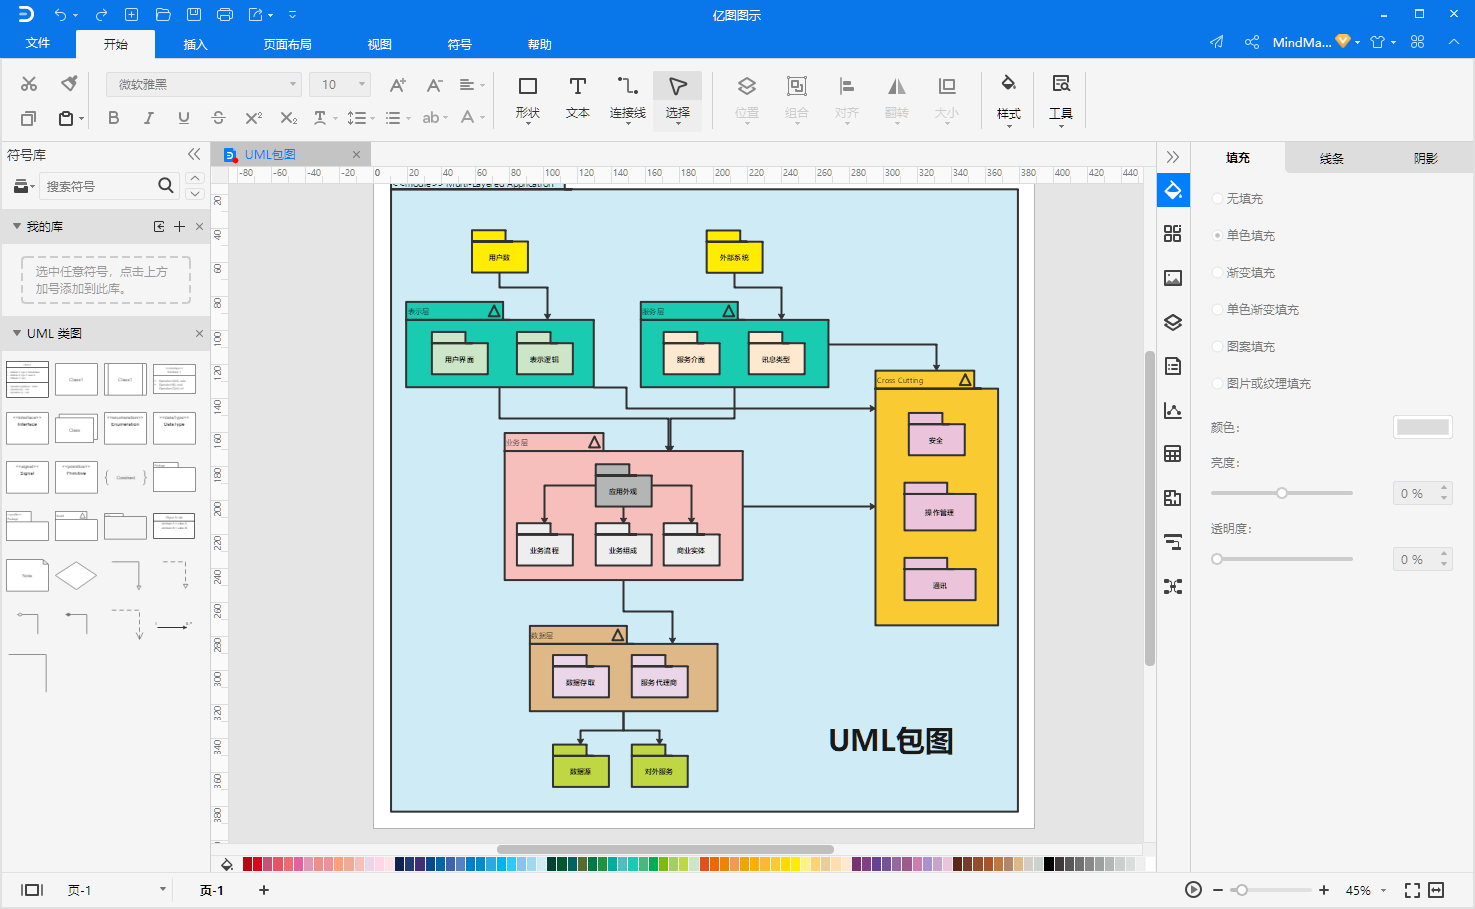Viewport: 1475px width, 909px height.
Task: Click the undo arrow in title bar
Action: [61, 14]
